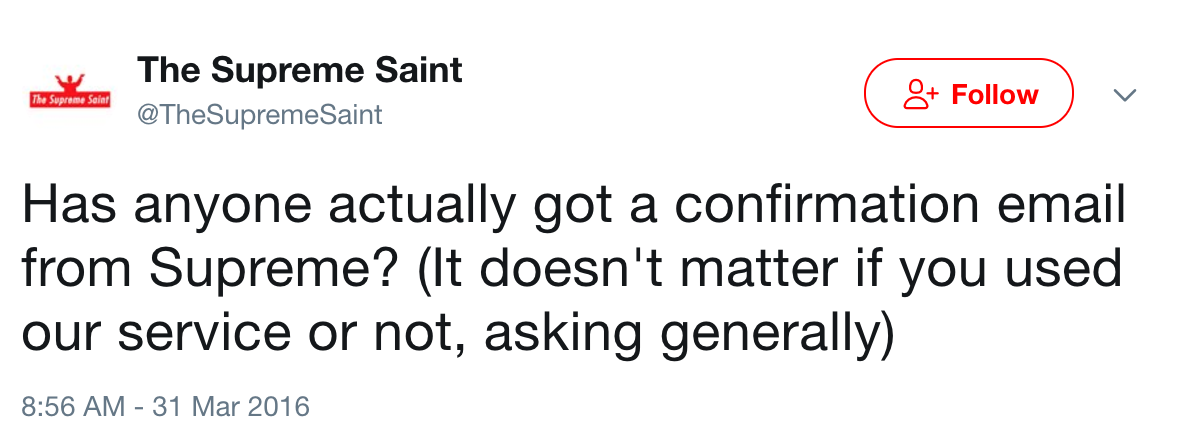This screenshot has width=1196, height=442.
Task: Click tweet line starting "our service or not"
Action: tap(455, 330)
